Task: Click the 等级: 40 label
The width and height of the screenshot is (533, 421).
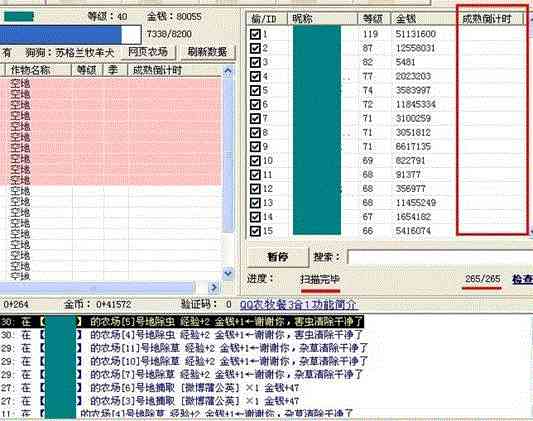Action: (108, 16)
